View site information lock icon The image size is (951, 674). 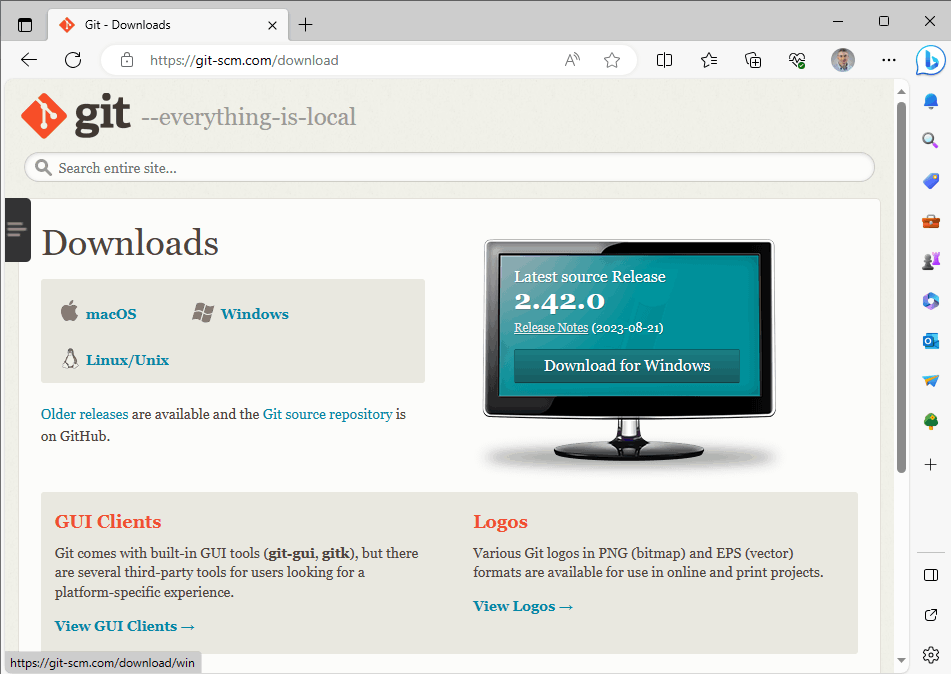pyautogui.click(x=127, y=60)
